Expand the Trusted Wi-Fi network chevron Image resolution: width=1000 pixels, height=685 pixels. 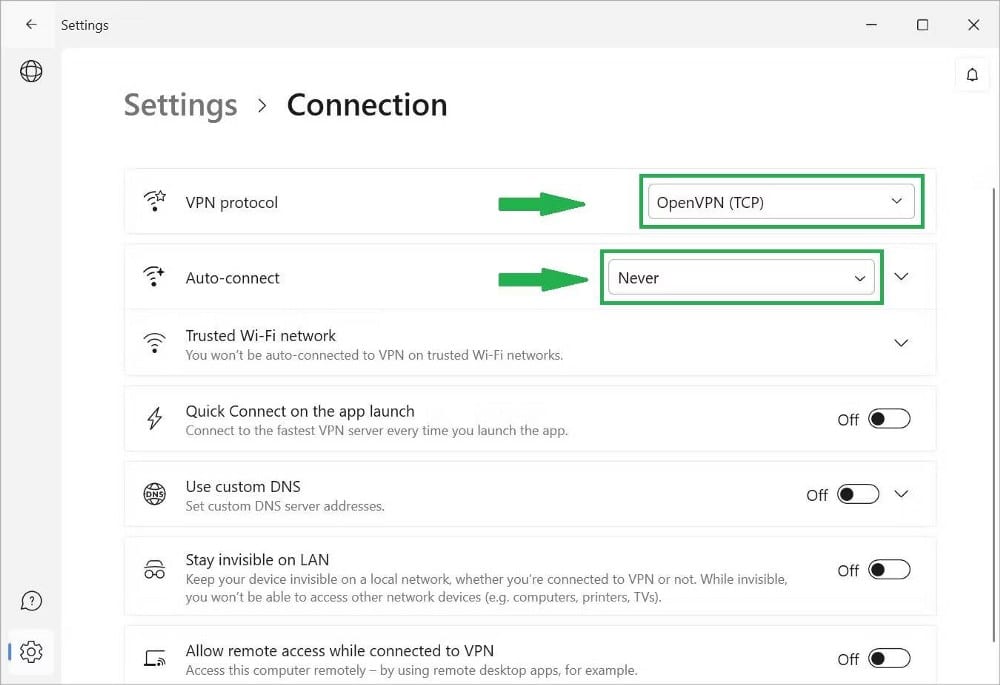coord(901,343)
